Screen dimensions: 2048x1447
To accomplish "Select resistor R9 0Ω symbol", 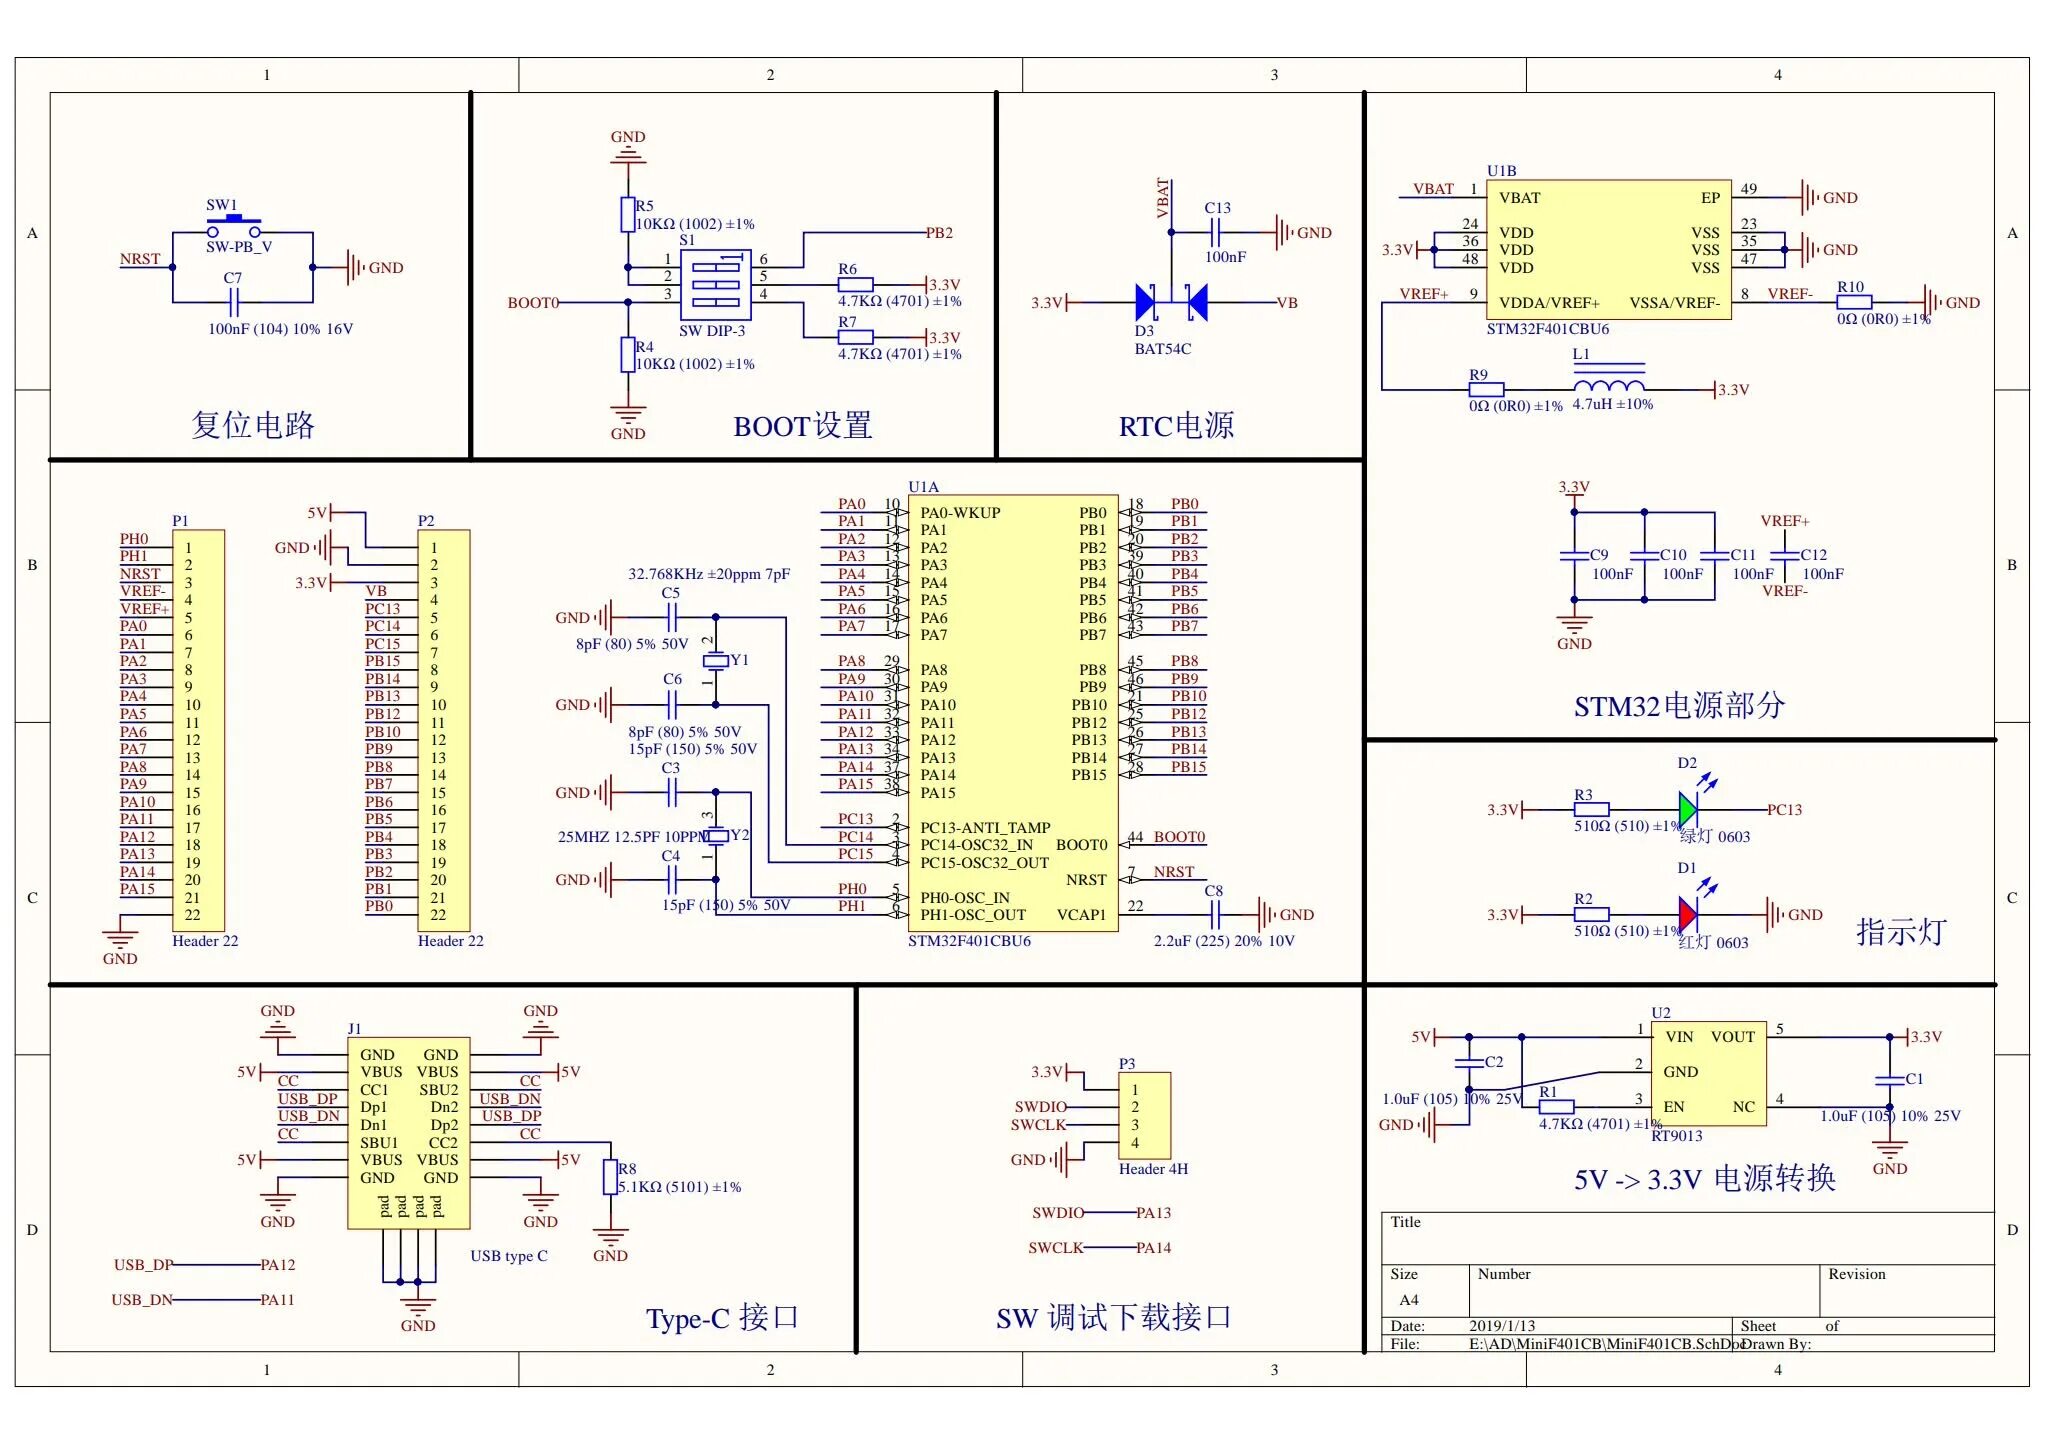I will tap(1486, 389).
